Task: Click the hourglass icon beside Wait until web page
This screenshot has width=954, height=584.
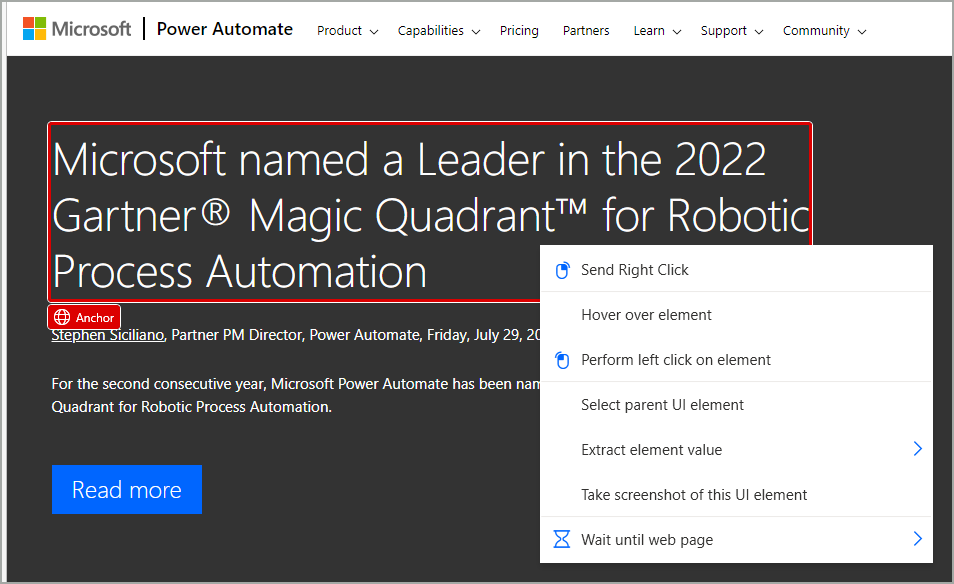Action: [562, 540]
